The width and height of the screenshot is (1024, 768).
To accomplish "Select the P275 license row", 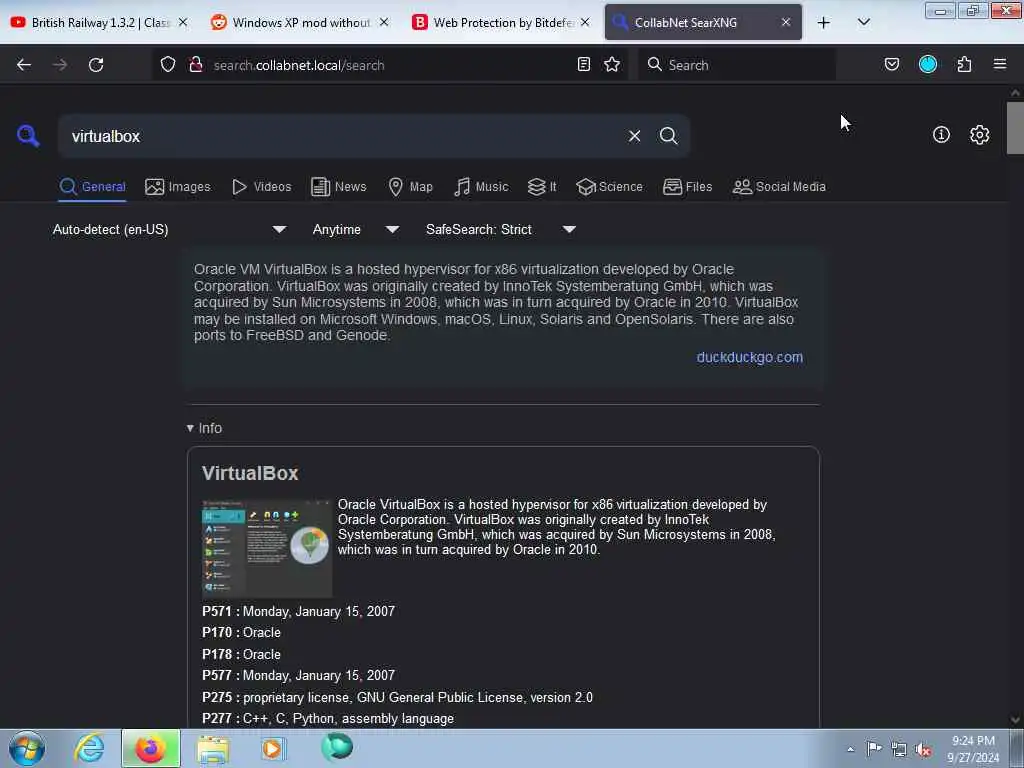I will tap(397, 697).
